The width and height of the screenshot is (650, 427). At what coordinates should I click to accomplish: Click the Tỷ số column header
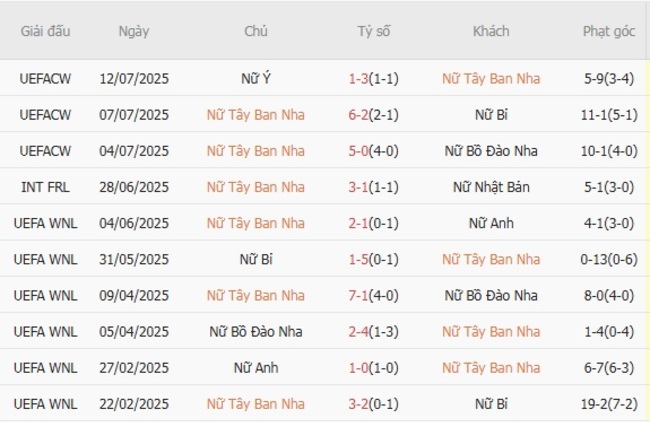374,31
